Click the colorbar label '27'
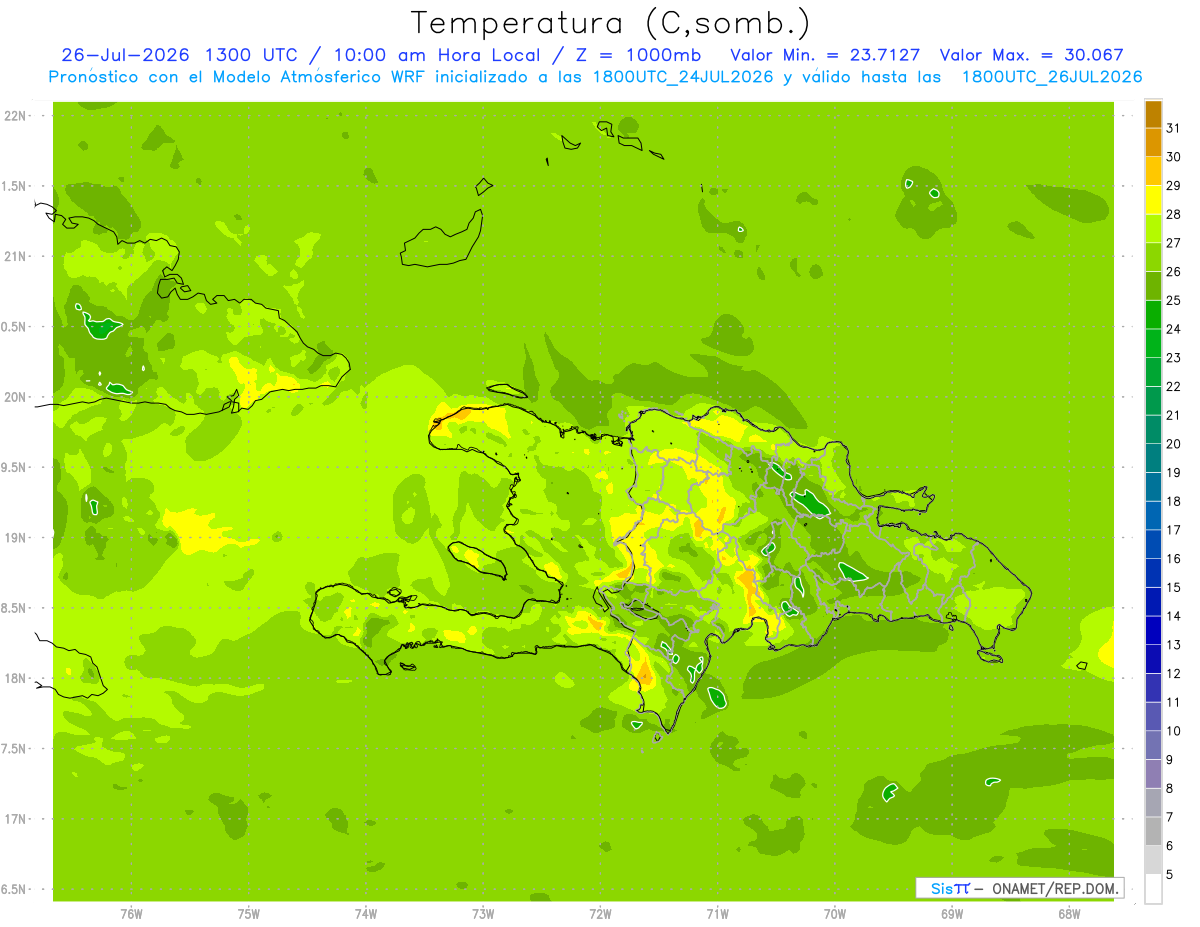 pyautogui.click(x=1173, y=243)
